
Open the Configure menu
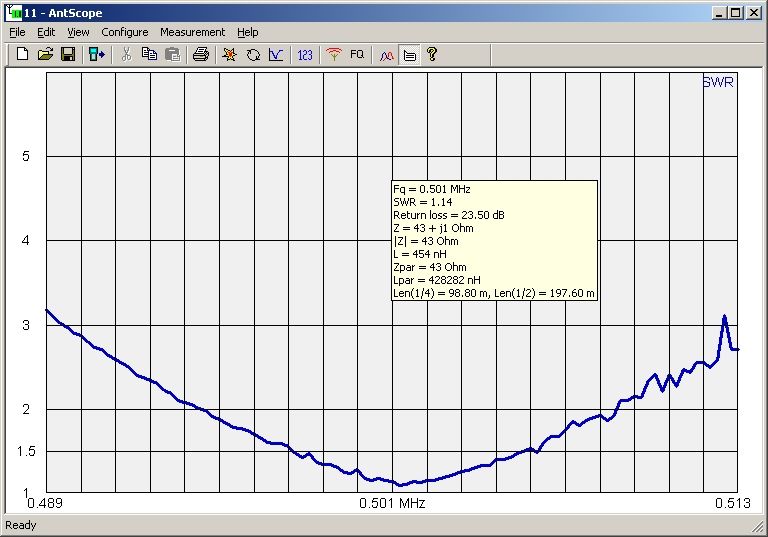pyautogui.click(x=124, y=32)
